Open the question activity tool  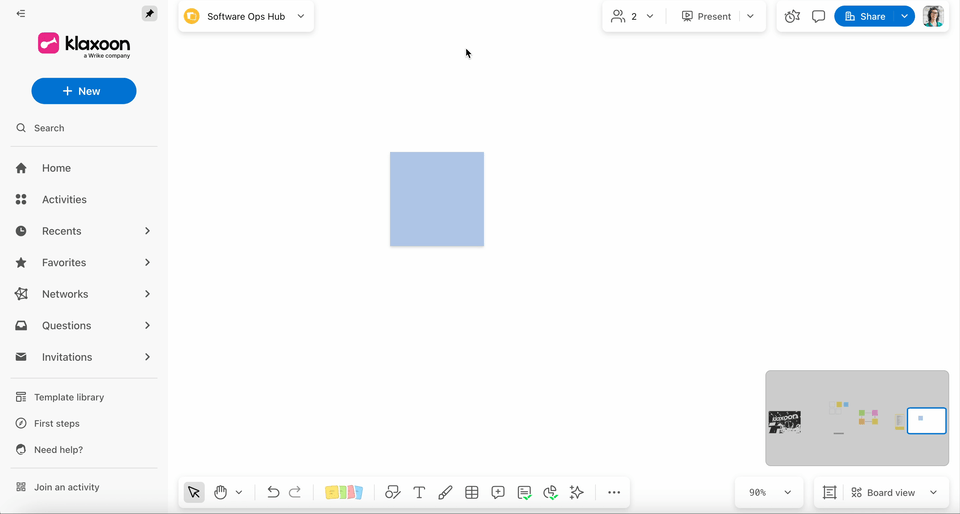coord(524,493)
